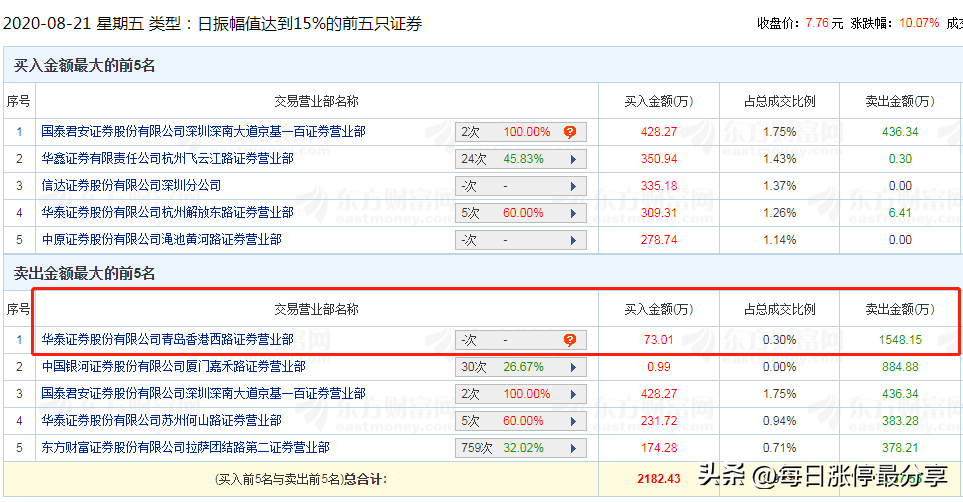
Task: Open 华鑫证券杭州飞云江路证券营业部 link
Action: click(167, 159)
